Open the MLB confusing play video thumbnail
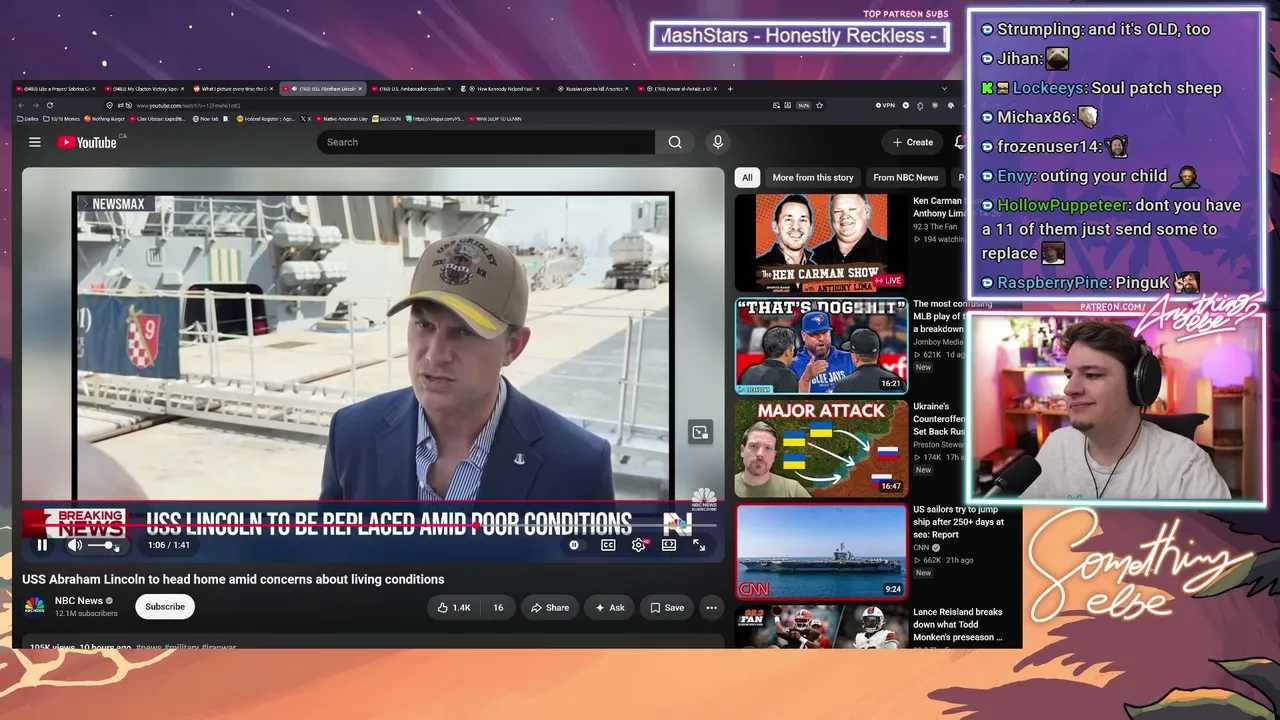Image resolution: width=1280 pixels, height=720 pixels. [821, 346]
